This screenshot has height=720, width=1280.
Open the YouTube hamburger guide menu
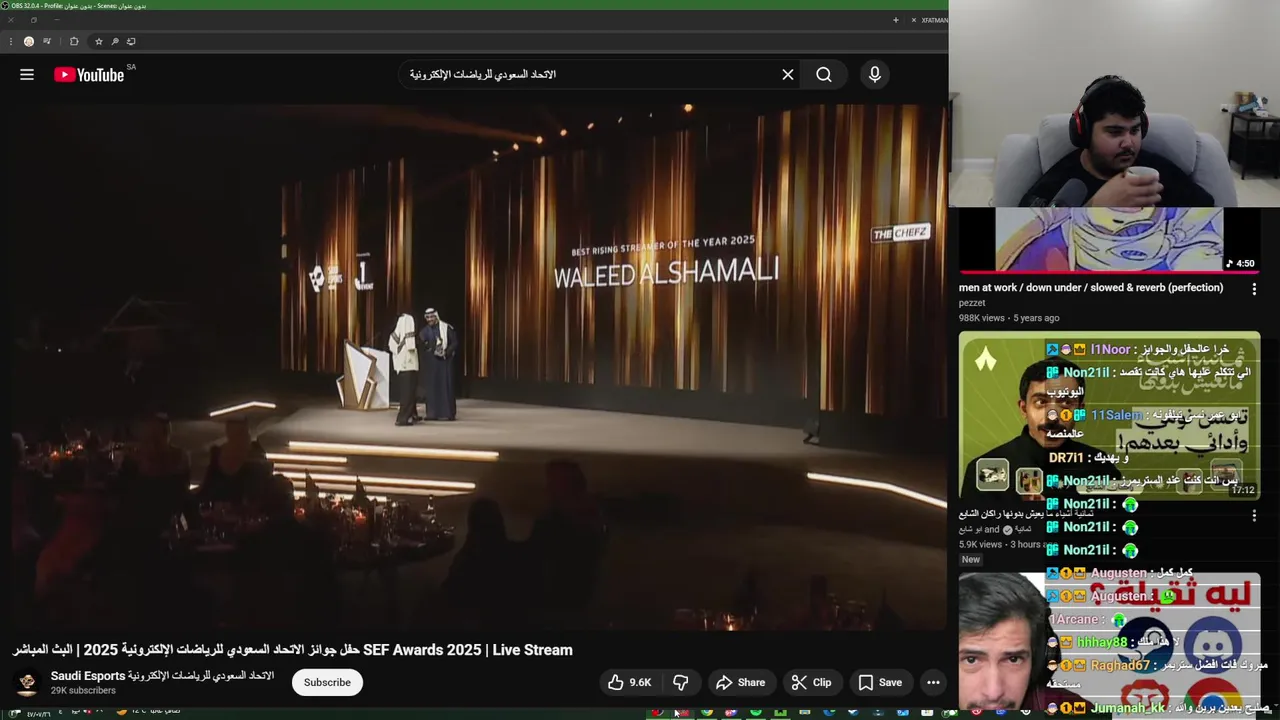pyautogui.click(x=27, y=75)
